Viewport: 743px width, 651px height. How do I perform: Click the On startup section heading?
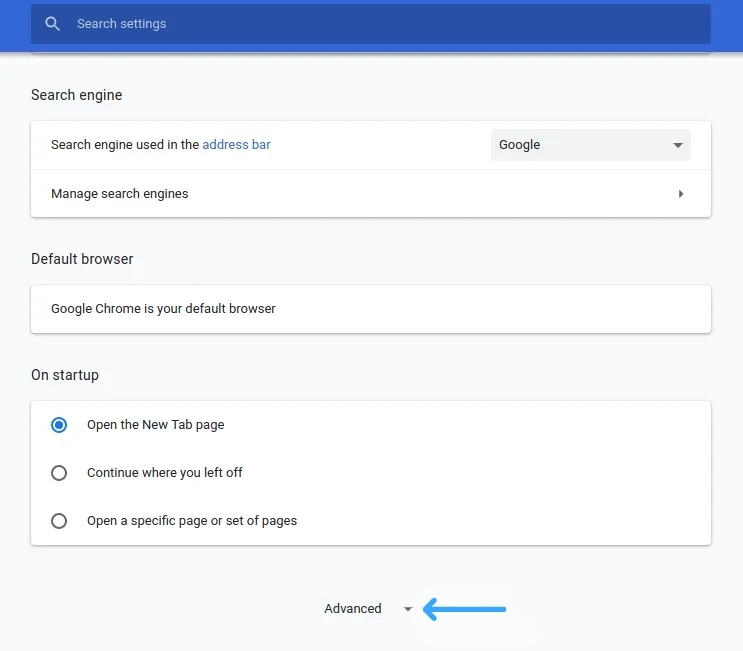(65, 375)
